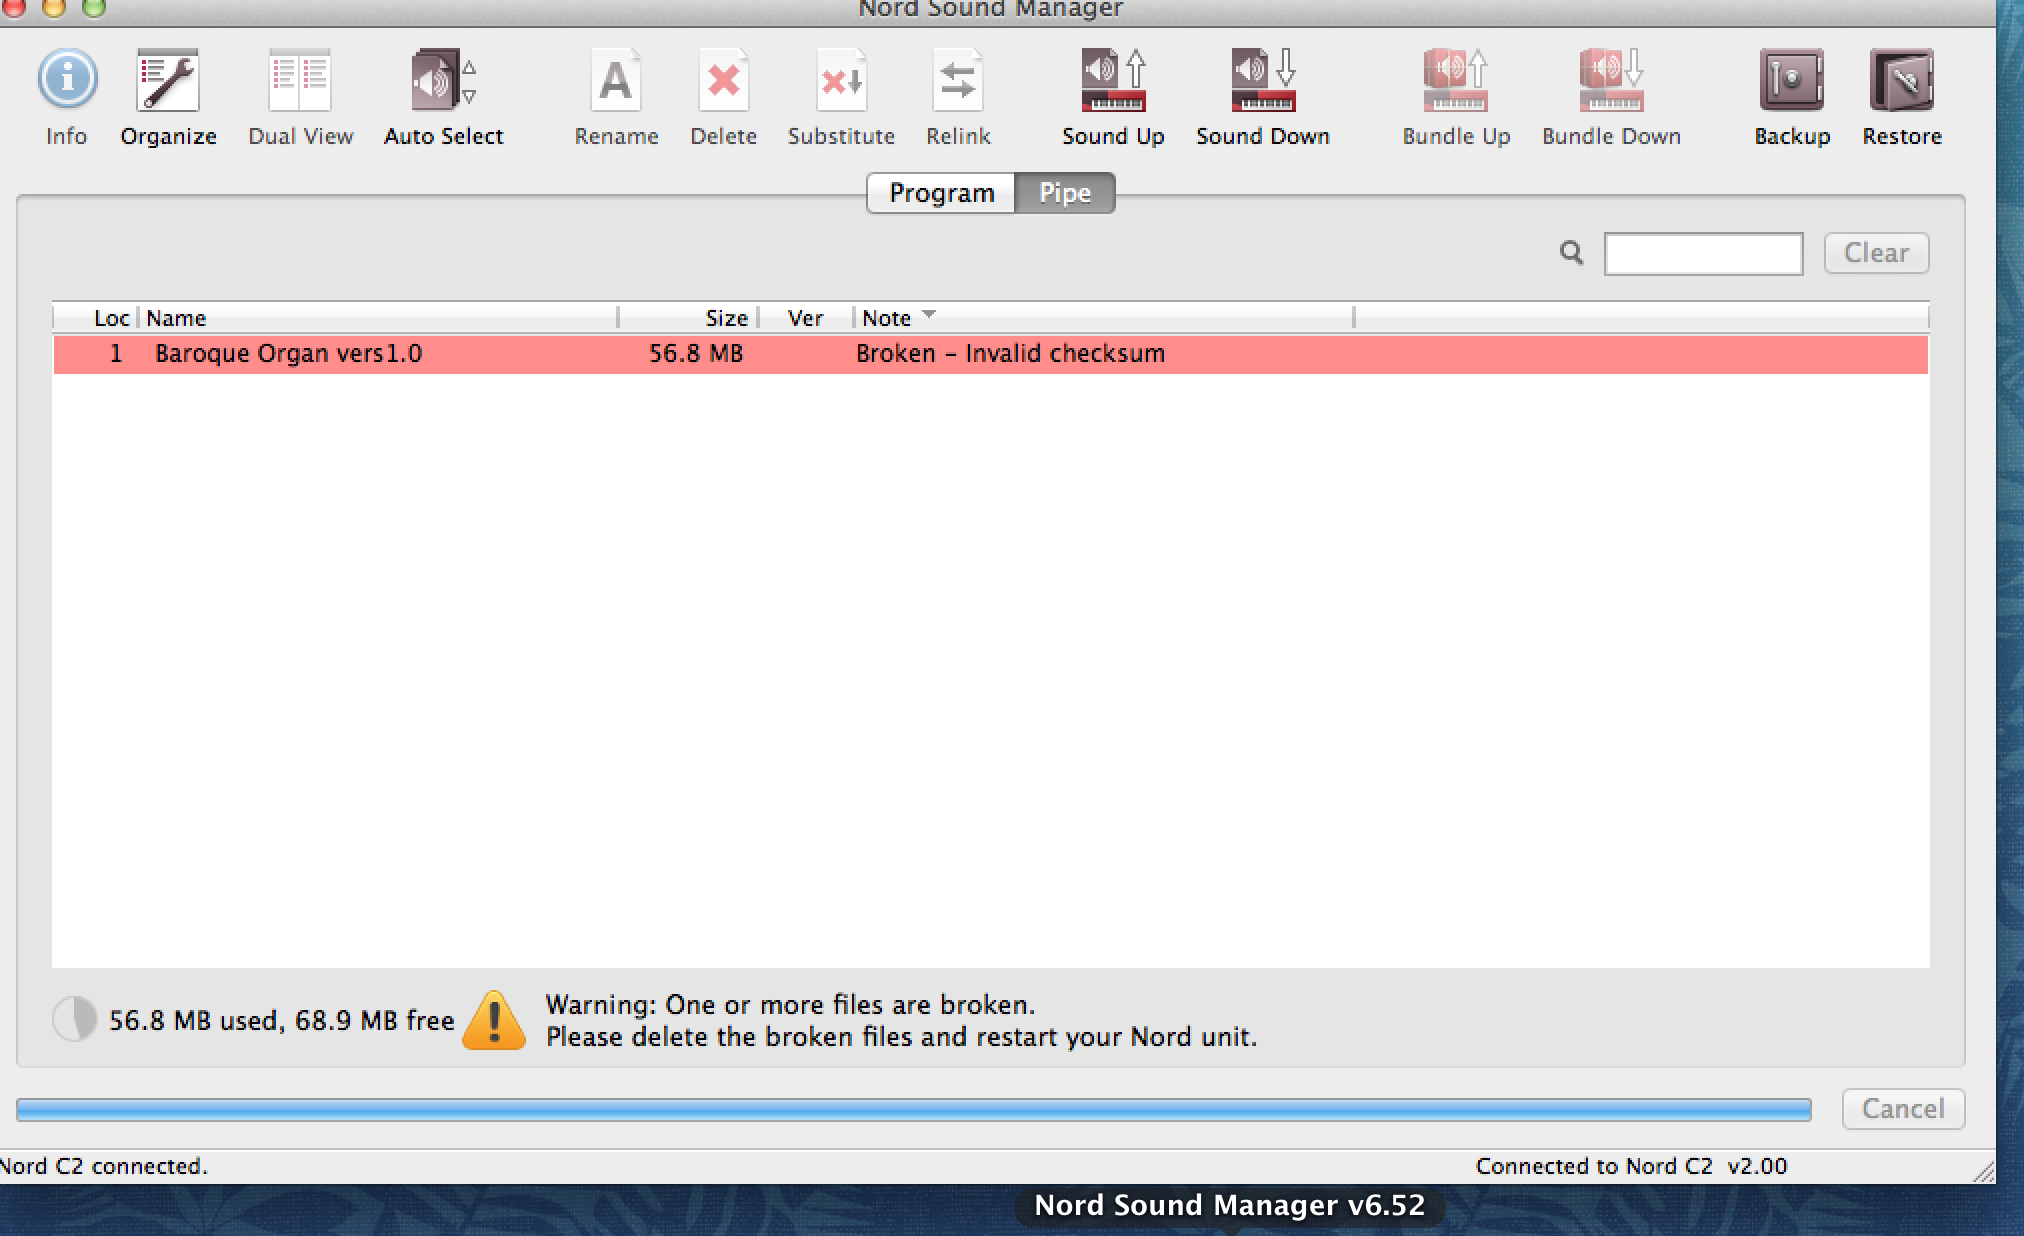Click the Relink icon
2024x1236 pixels.
point(958,95)
